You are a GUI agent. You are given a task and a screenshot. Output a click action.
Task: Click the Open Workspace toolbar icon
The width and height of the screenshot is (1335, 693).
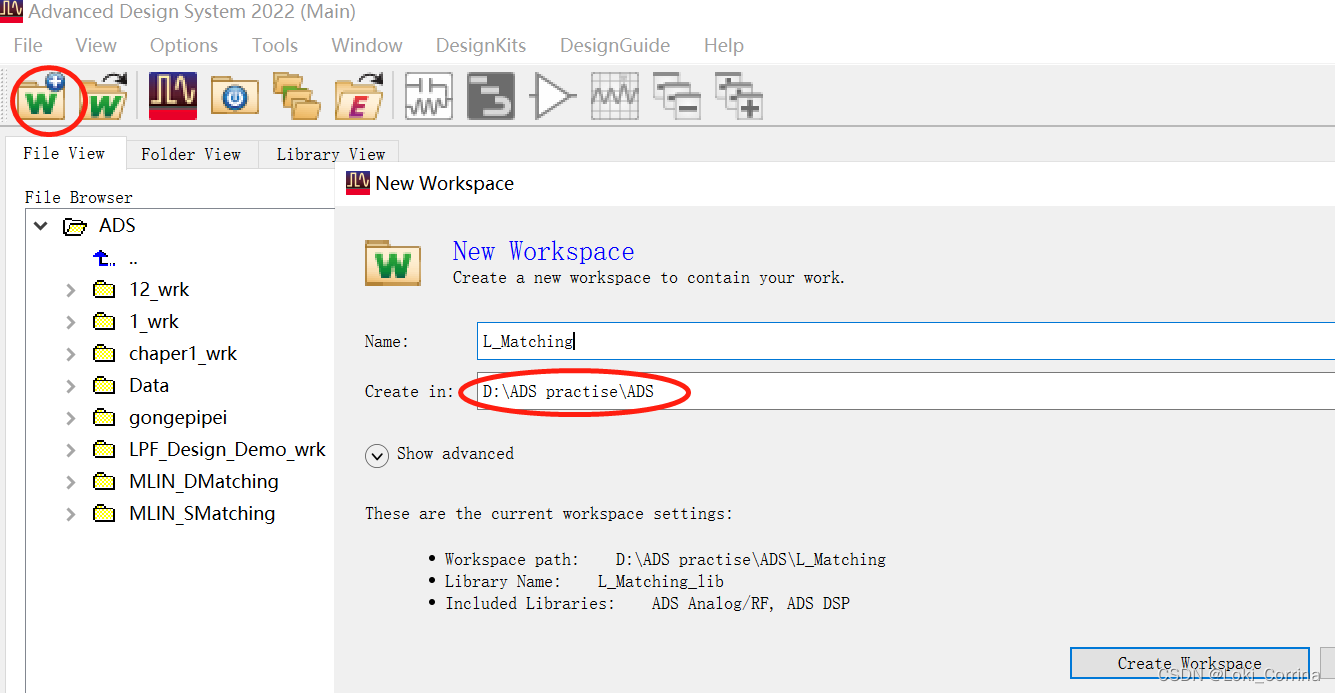click(x=103, y=96)
